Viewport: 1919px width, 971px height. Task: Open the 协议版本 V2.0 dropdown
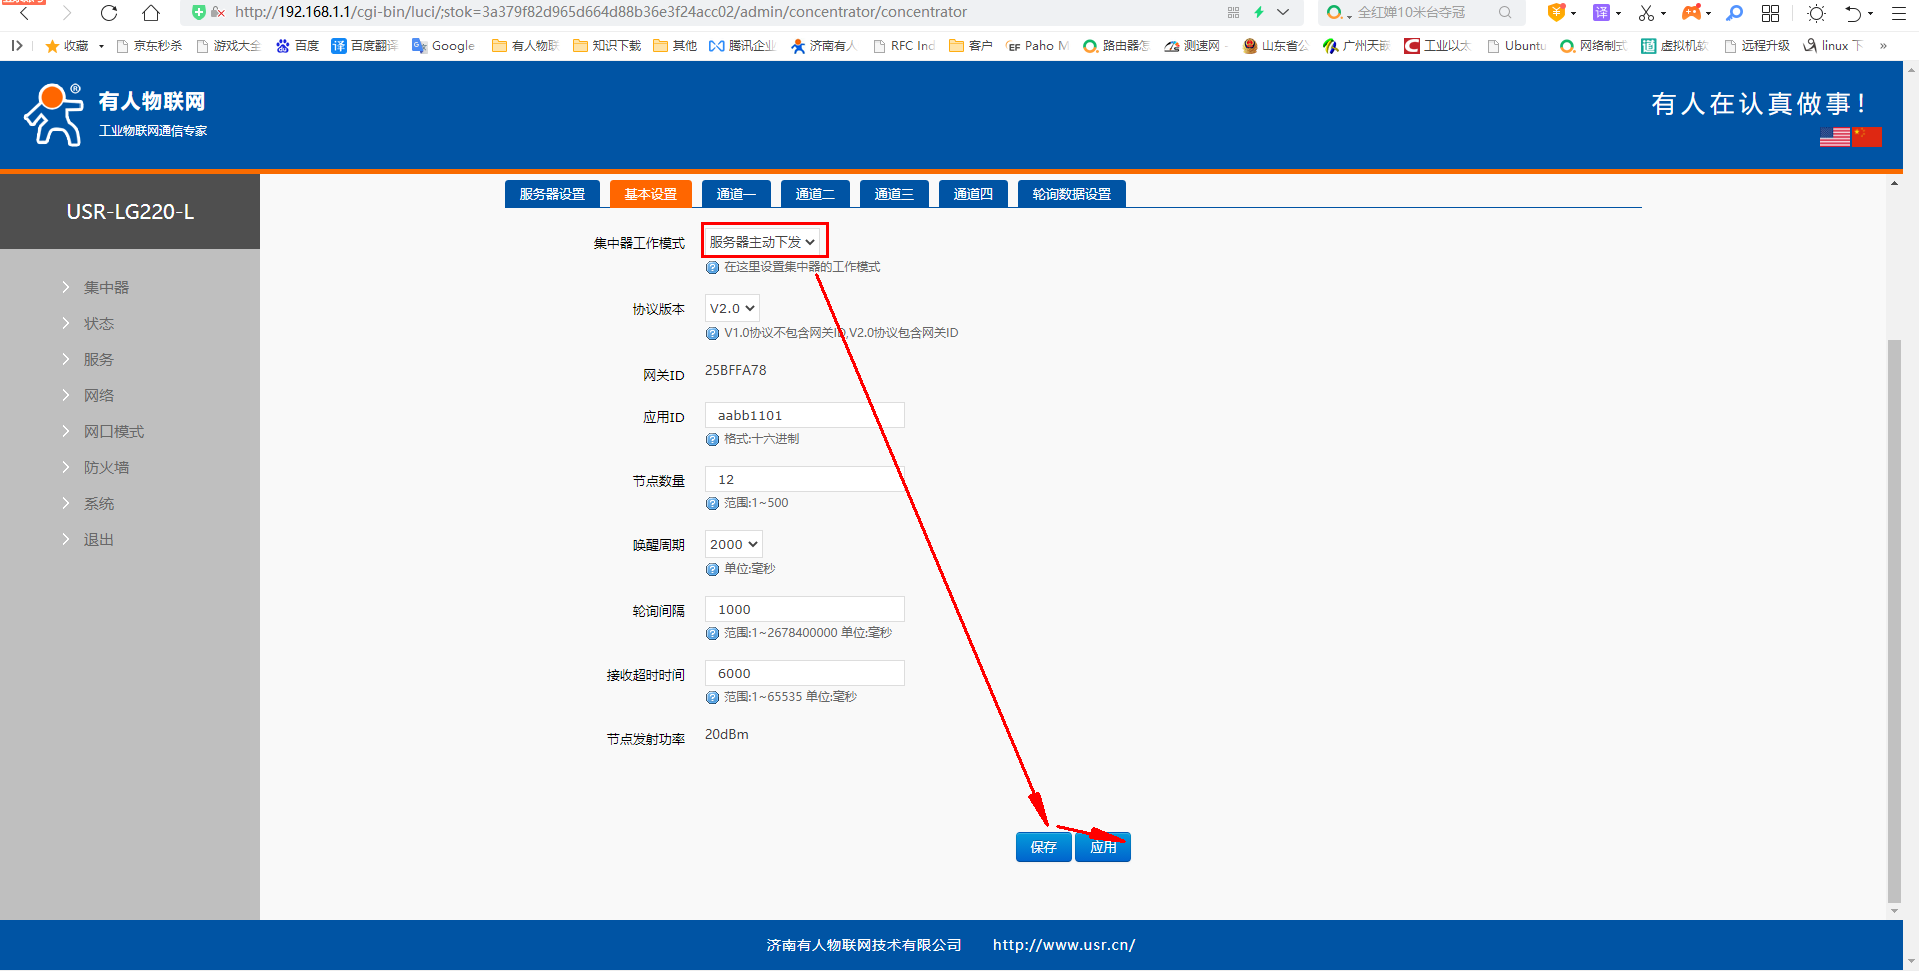(732, 308)
